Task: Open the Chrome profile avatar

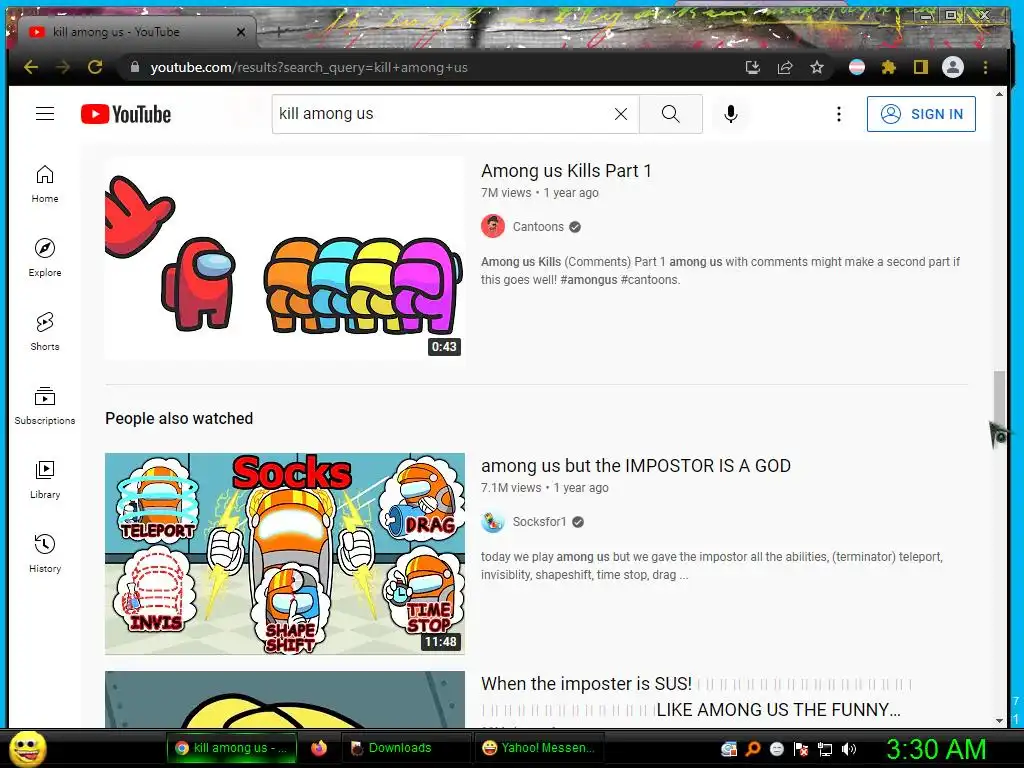Action: tap(953, 67)
